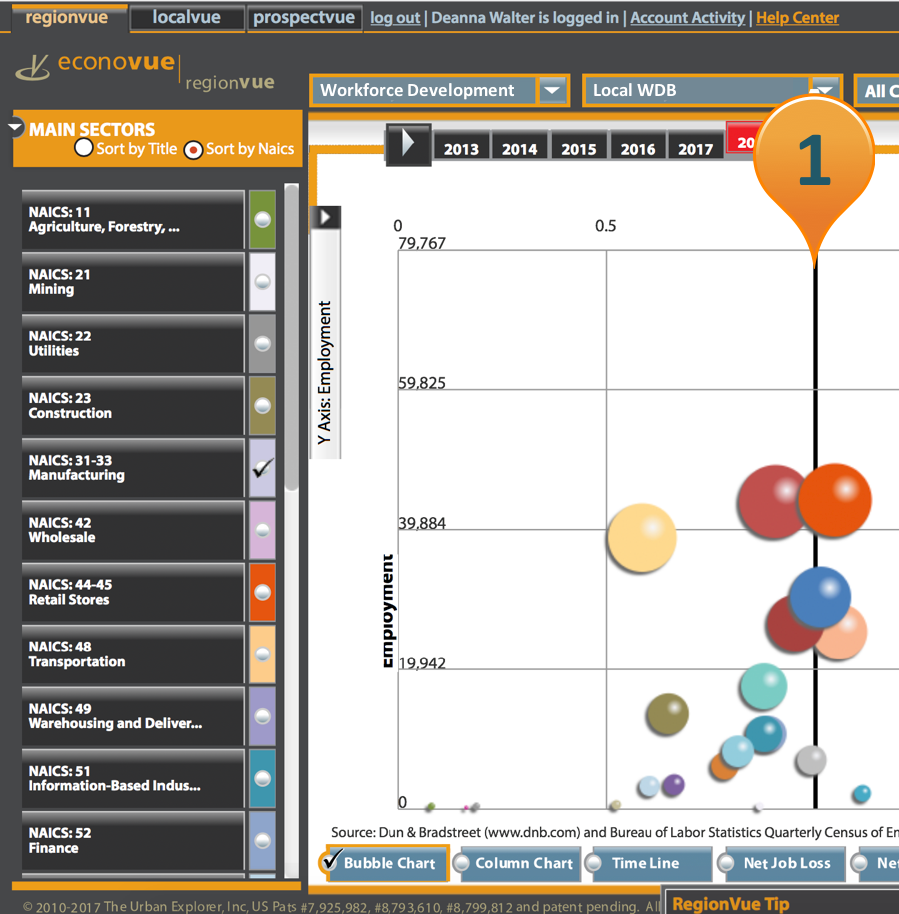Click the teal circle beside Information-Based Industries
This screenshot has height=914, width=899.
[262, 779]
